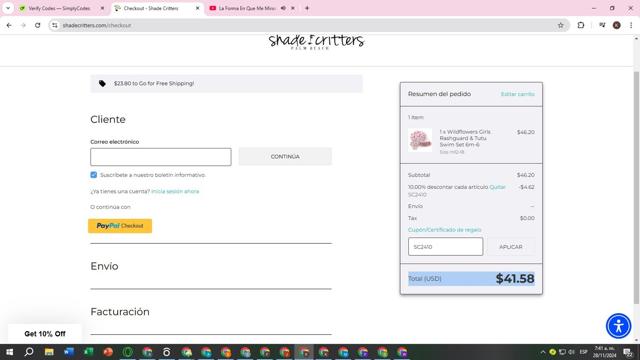Click the PayPal Checkout button
The image size is (640, 360).
[120, 226]
